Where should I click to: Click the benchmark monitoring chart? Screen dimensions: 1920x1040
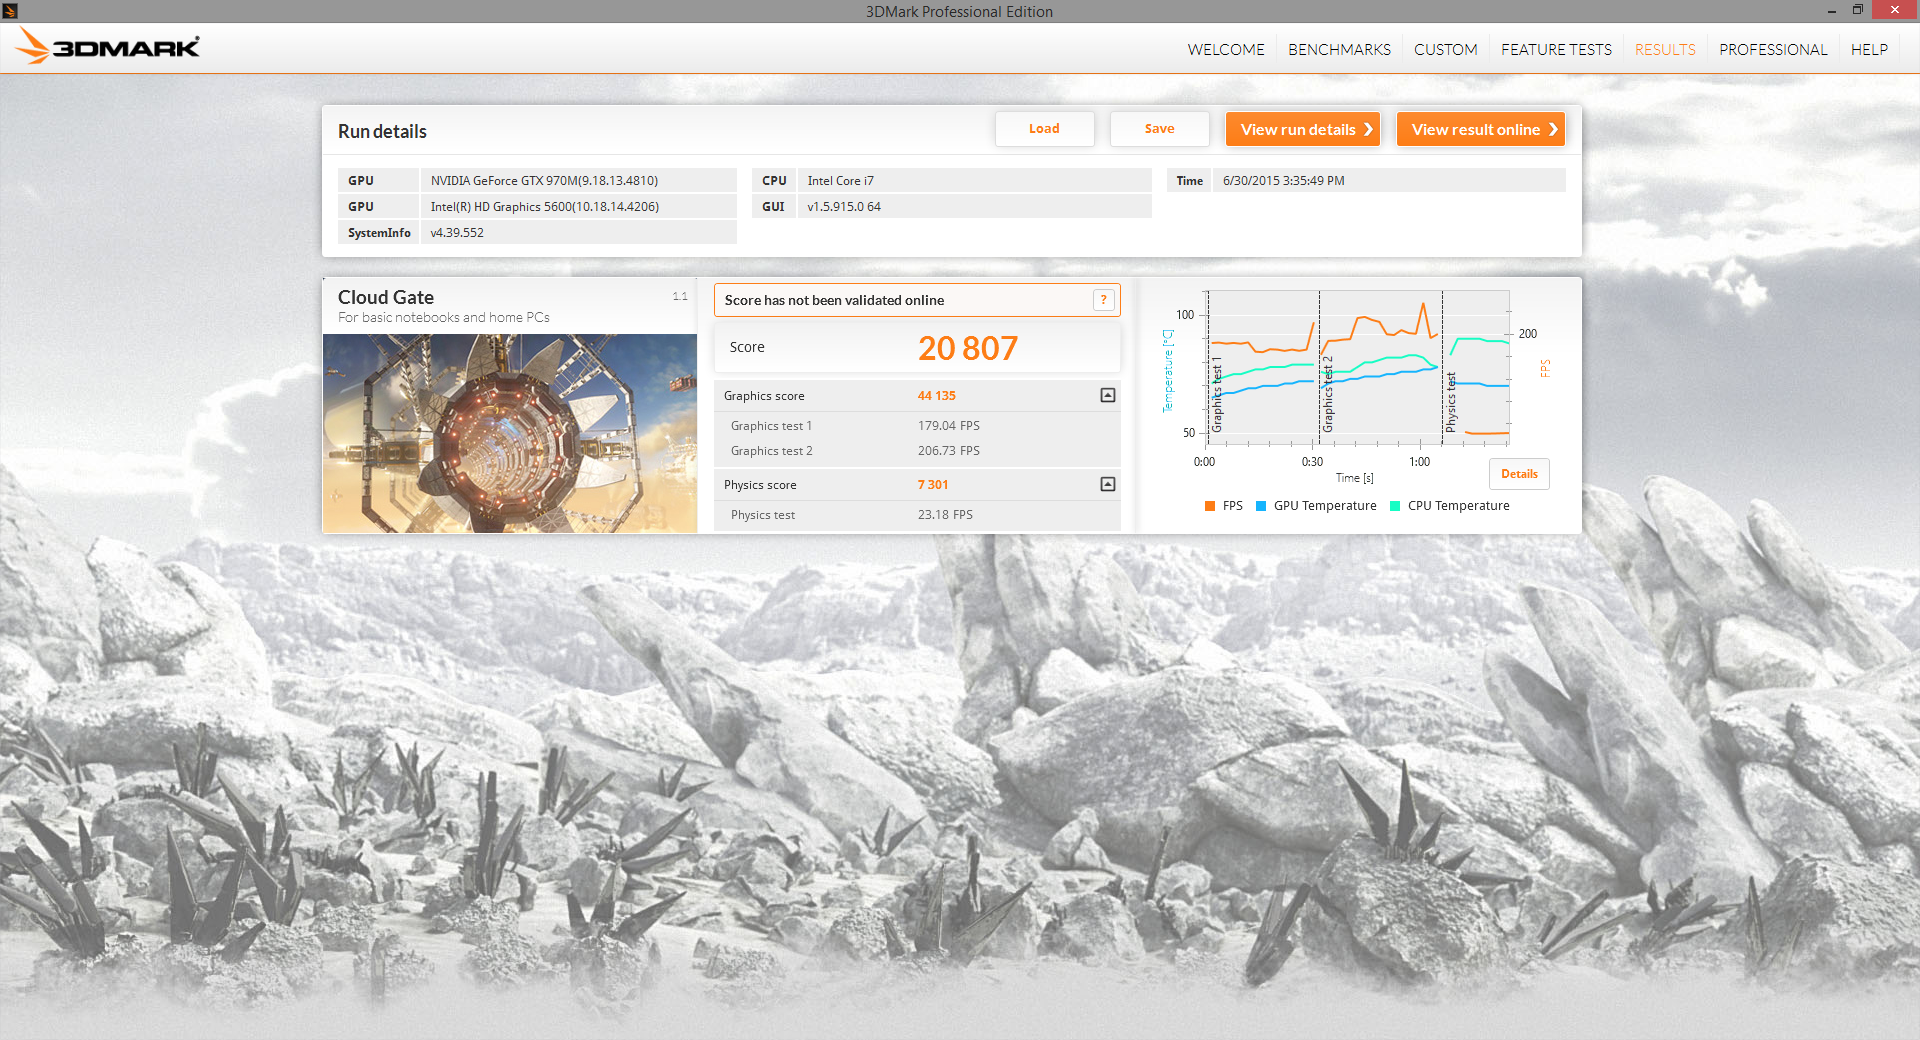click(x=1358, y=368)
